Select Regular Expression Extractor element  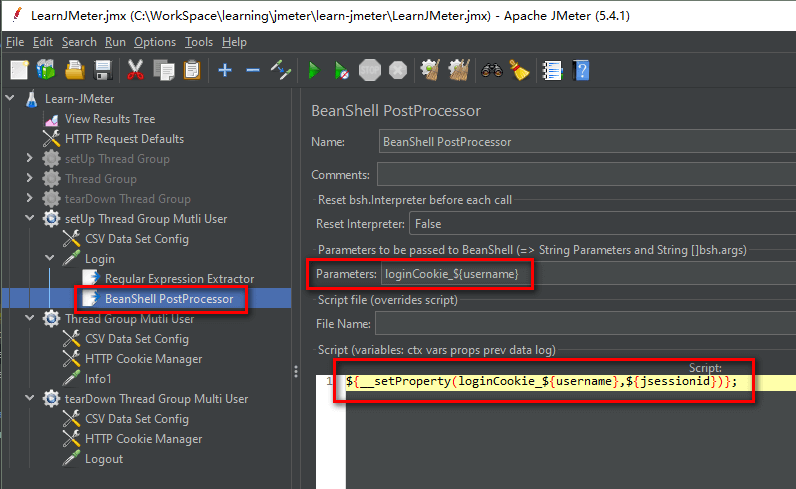click(179, 279)
